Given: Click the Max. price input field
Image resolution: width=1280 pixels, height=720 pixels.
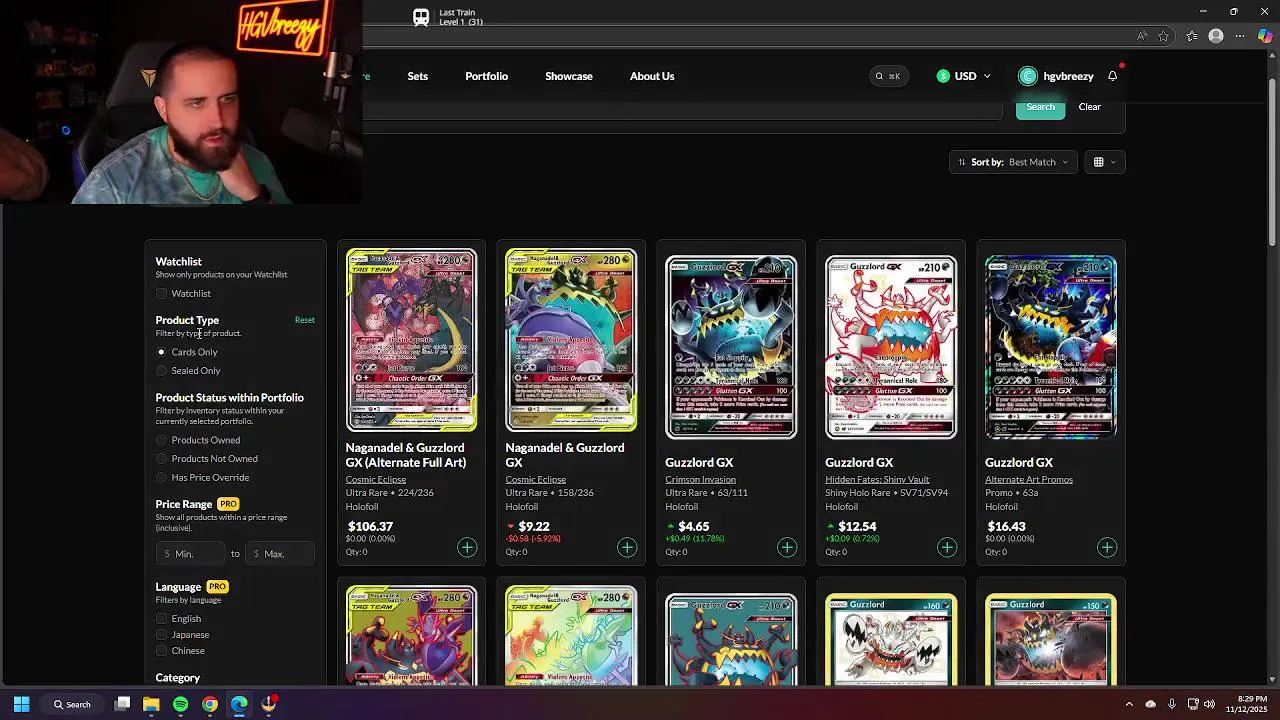Looking at the screenshot, I should pyautogui.click(x=280, y=554).
